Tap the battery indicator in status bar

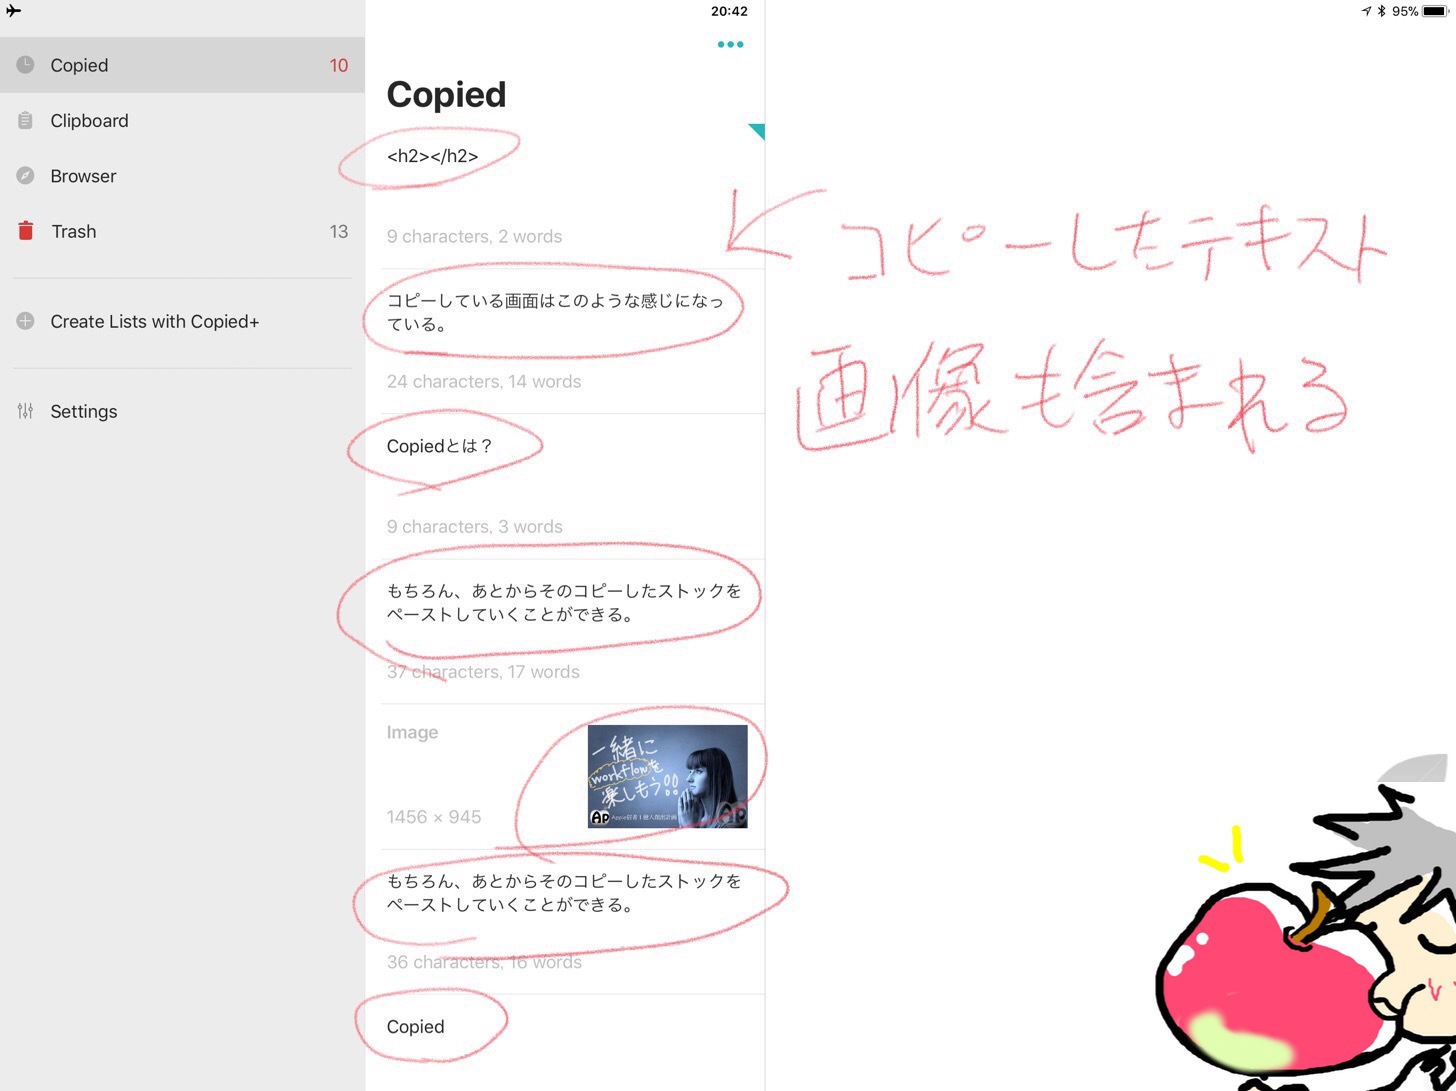pos(1434,11)
